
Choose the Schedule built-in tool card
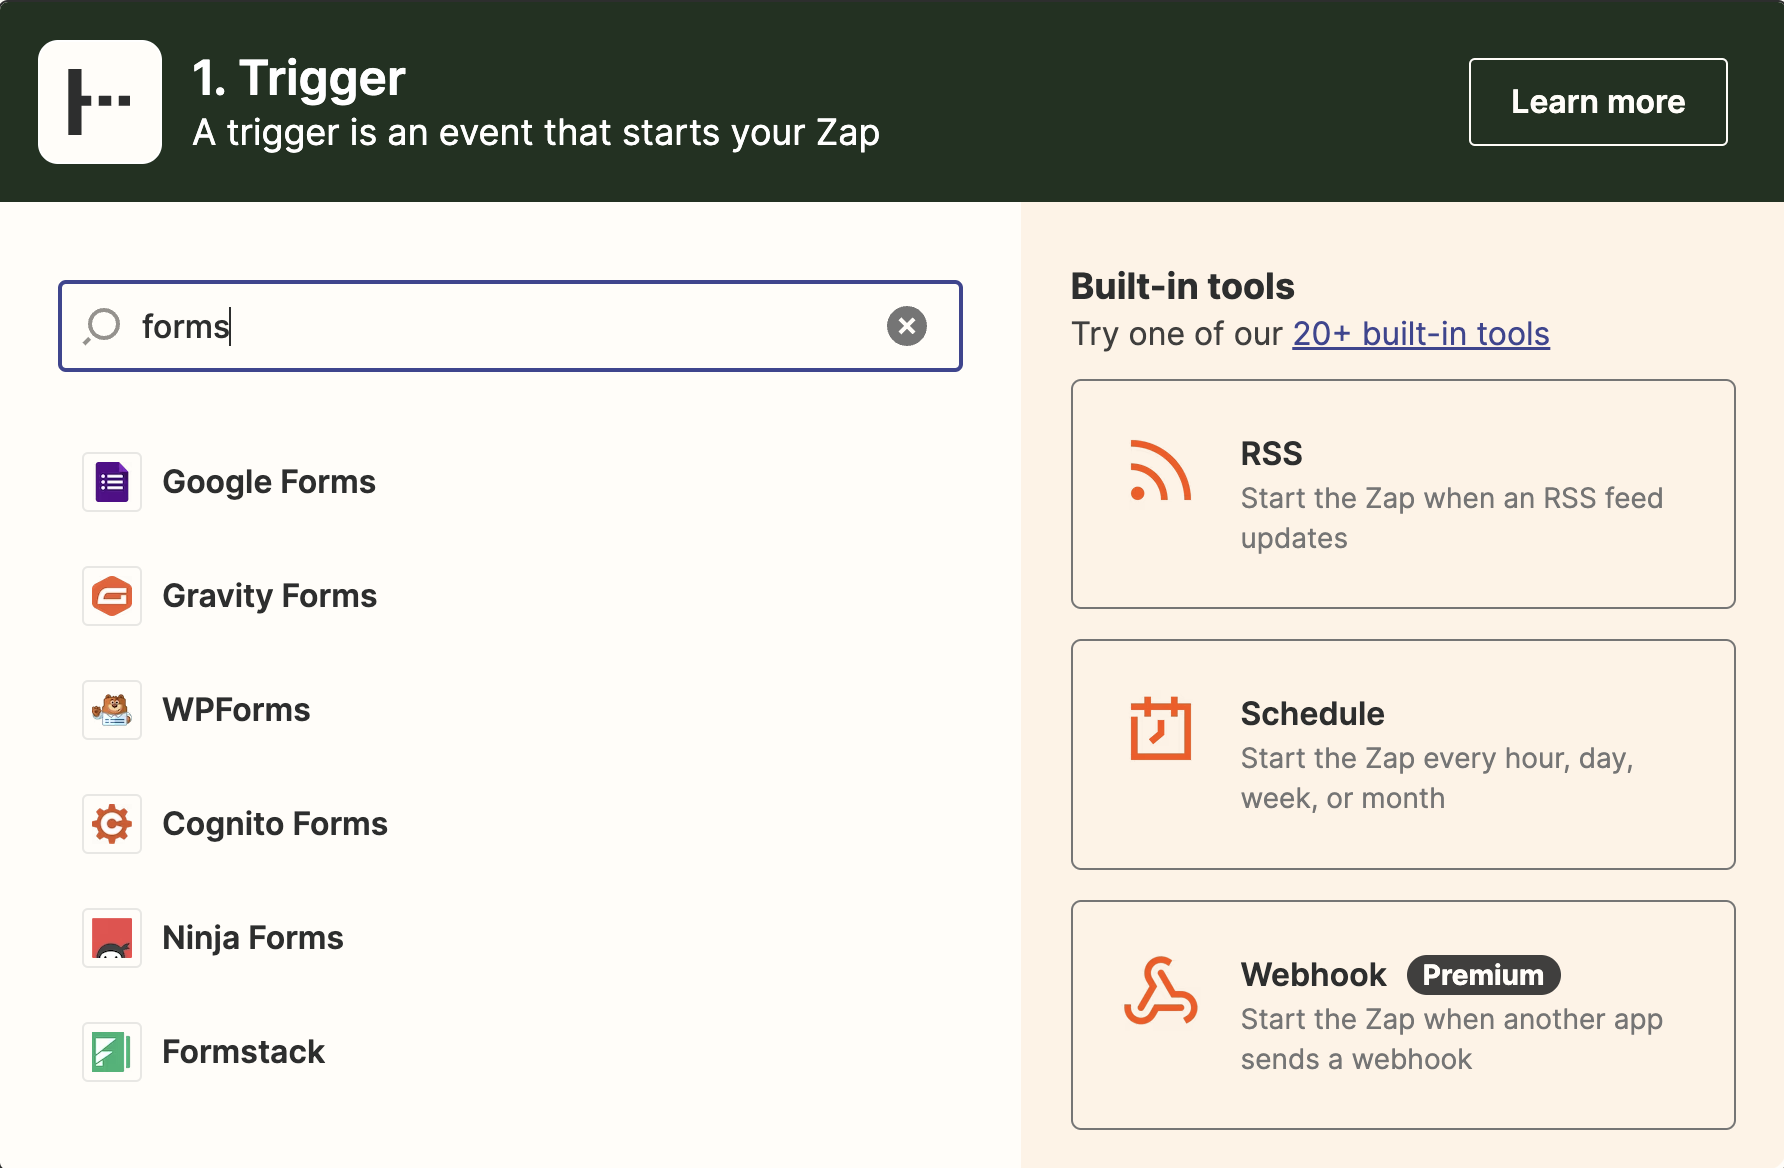[x=1403, y=754]
